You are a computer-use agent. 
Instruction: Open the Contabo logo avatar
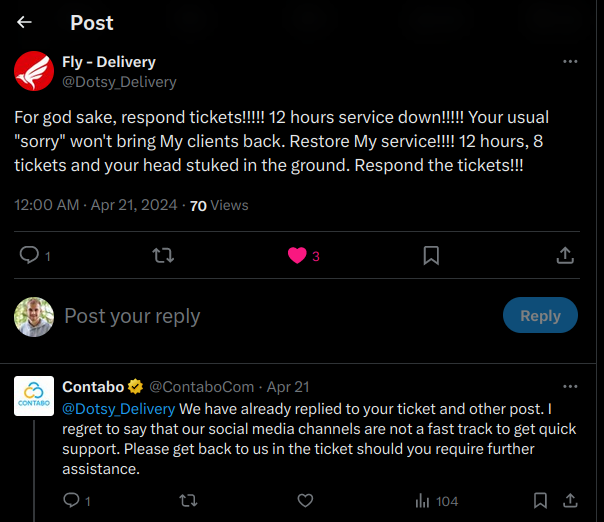coord(34,396)
